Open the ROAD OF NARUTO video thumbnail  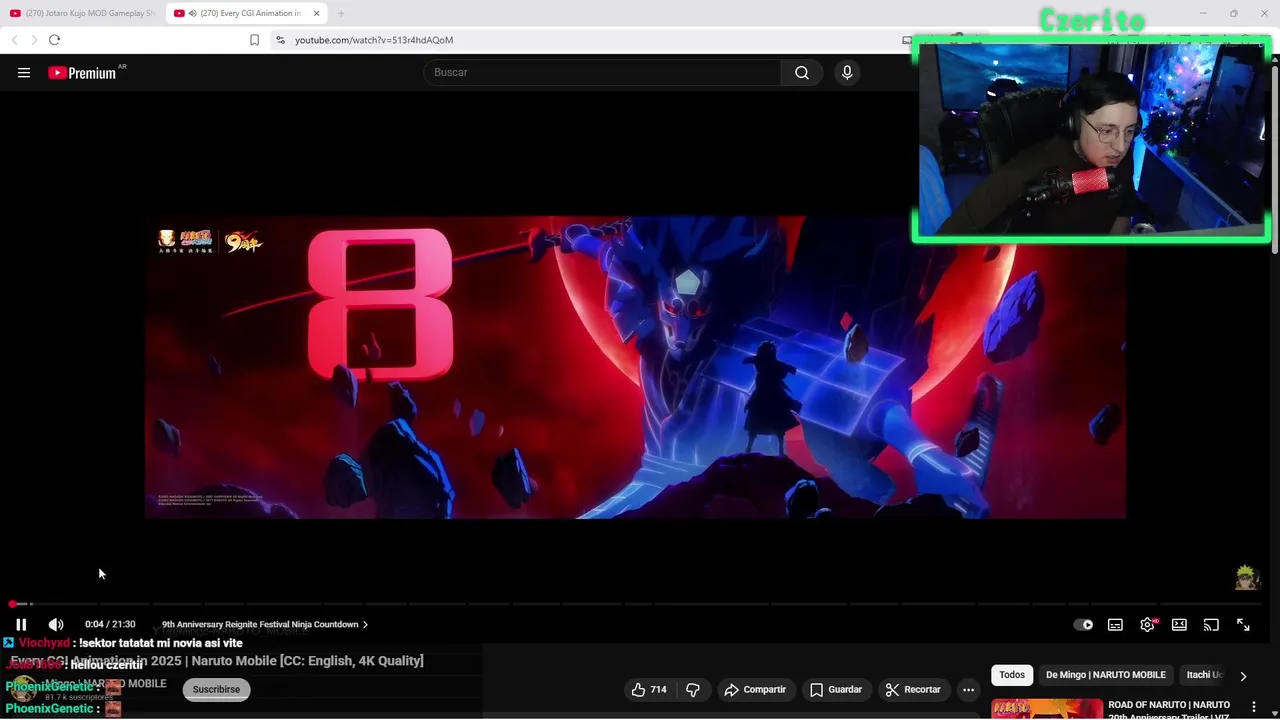pyautogui.click(x=1046, y=709)
